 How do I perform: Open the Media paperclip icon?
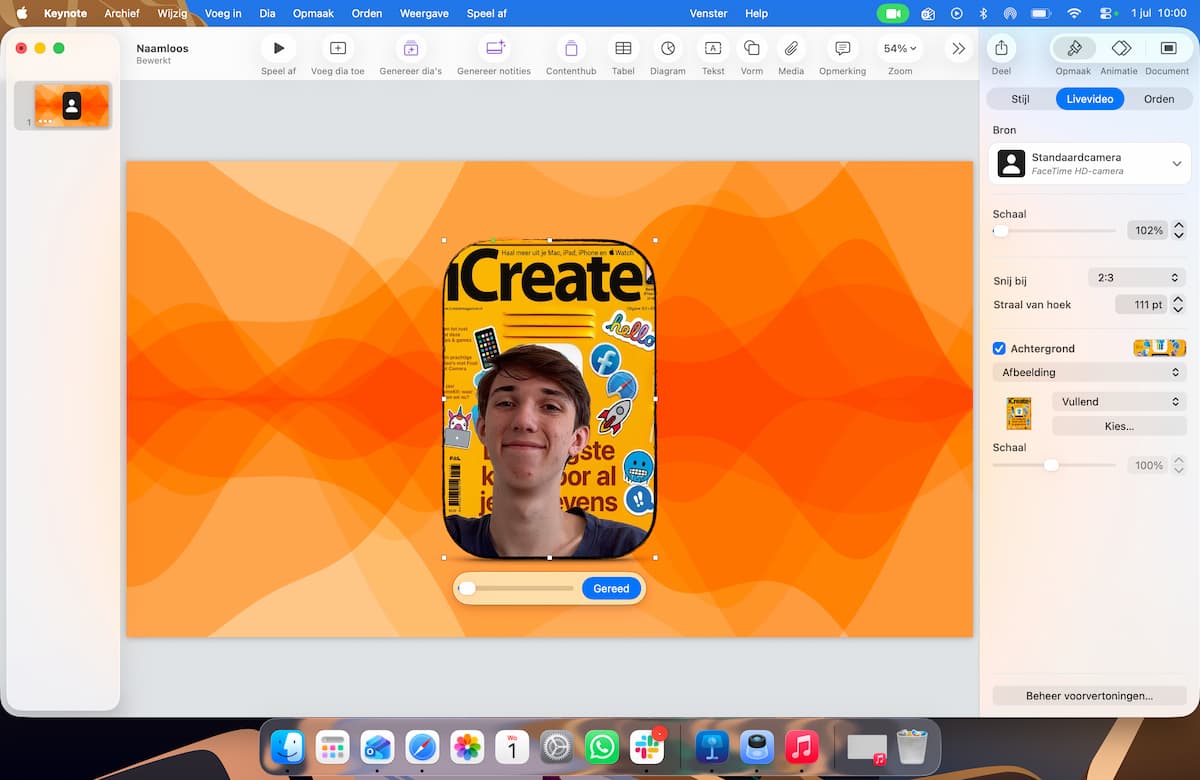point(791,48)
